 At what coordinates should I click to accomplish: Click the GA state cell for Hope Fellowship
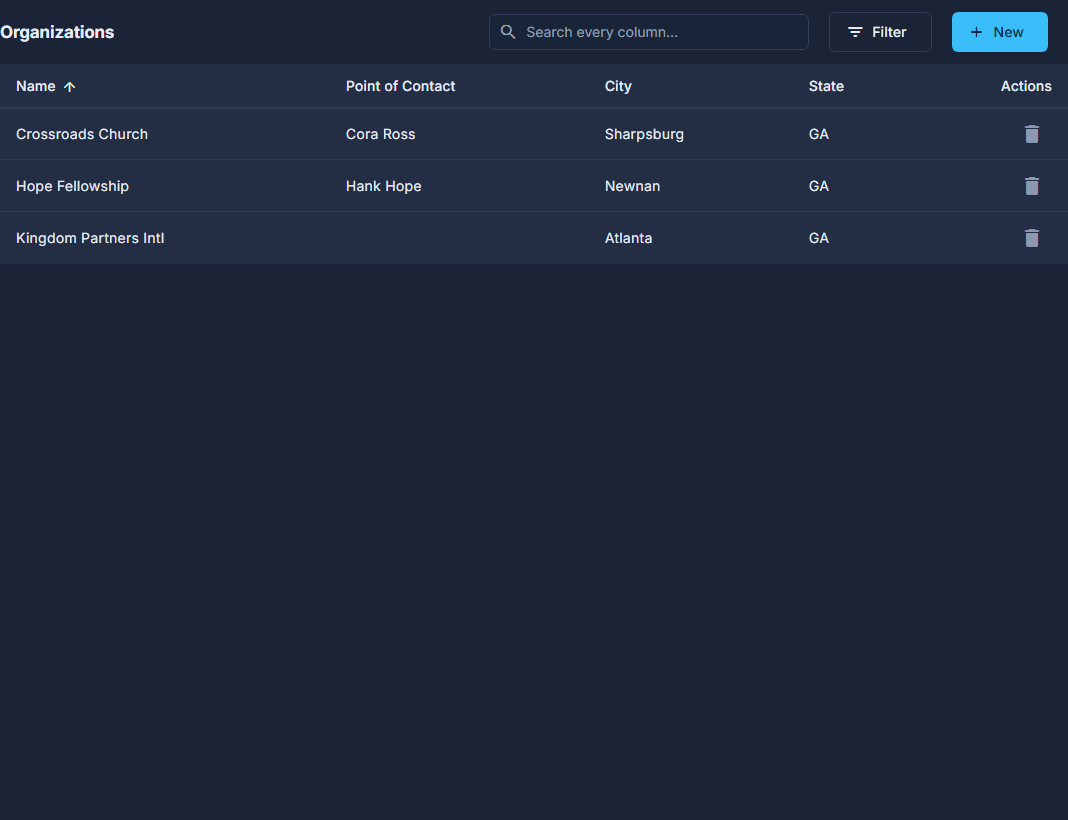(819, 186)
